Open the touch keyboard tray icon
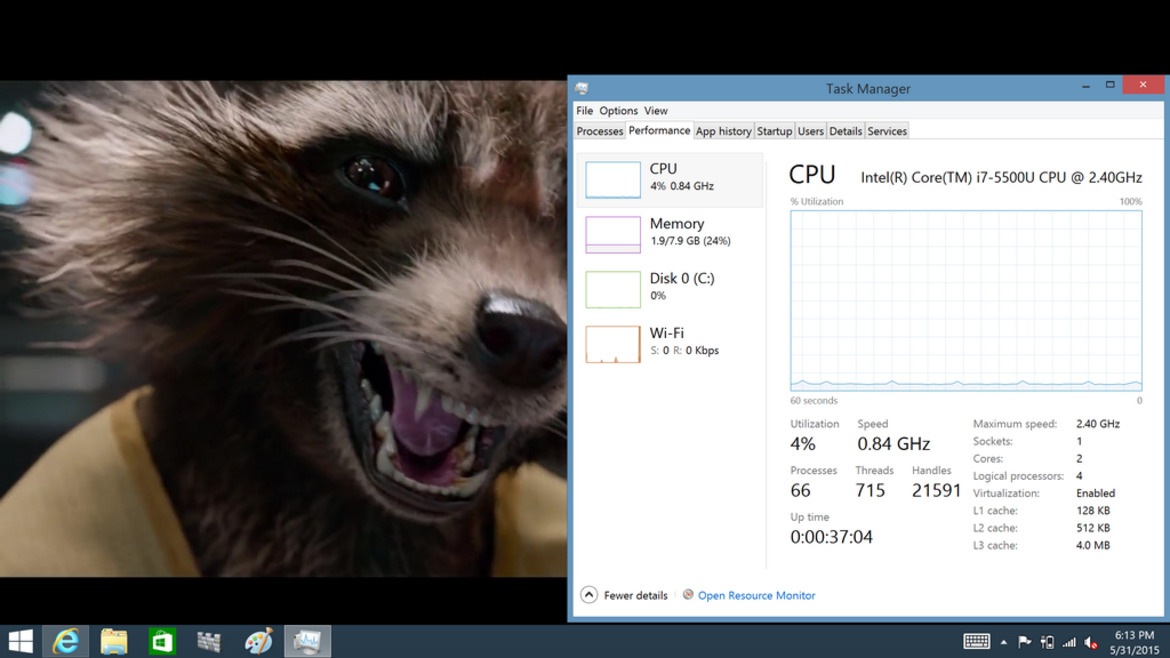 click(x=976, y=641)
